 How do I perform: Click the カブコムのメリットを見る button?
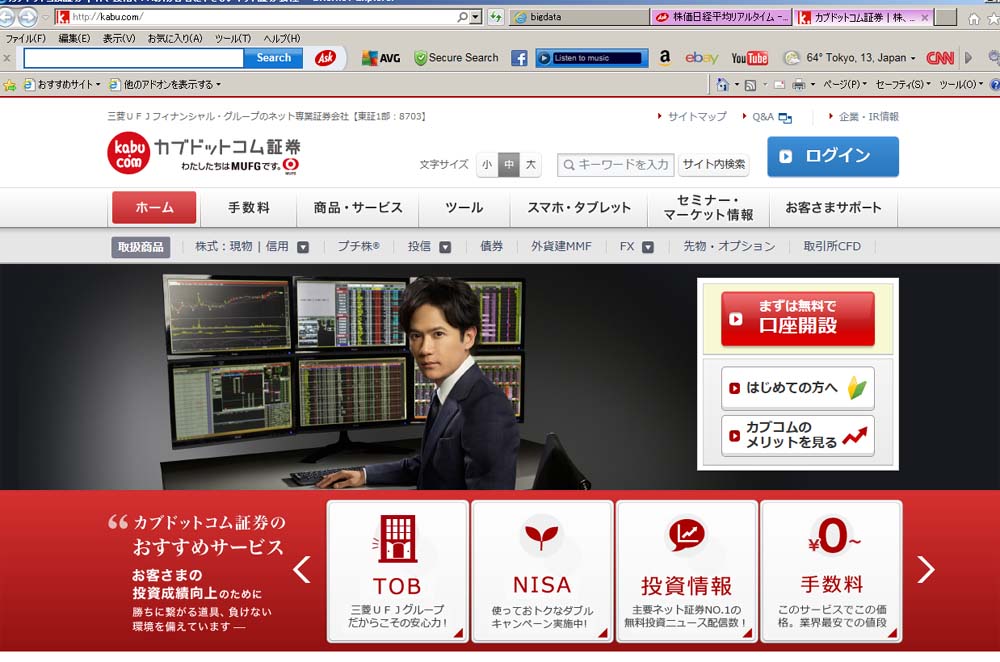click(x=798, y=436)
